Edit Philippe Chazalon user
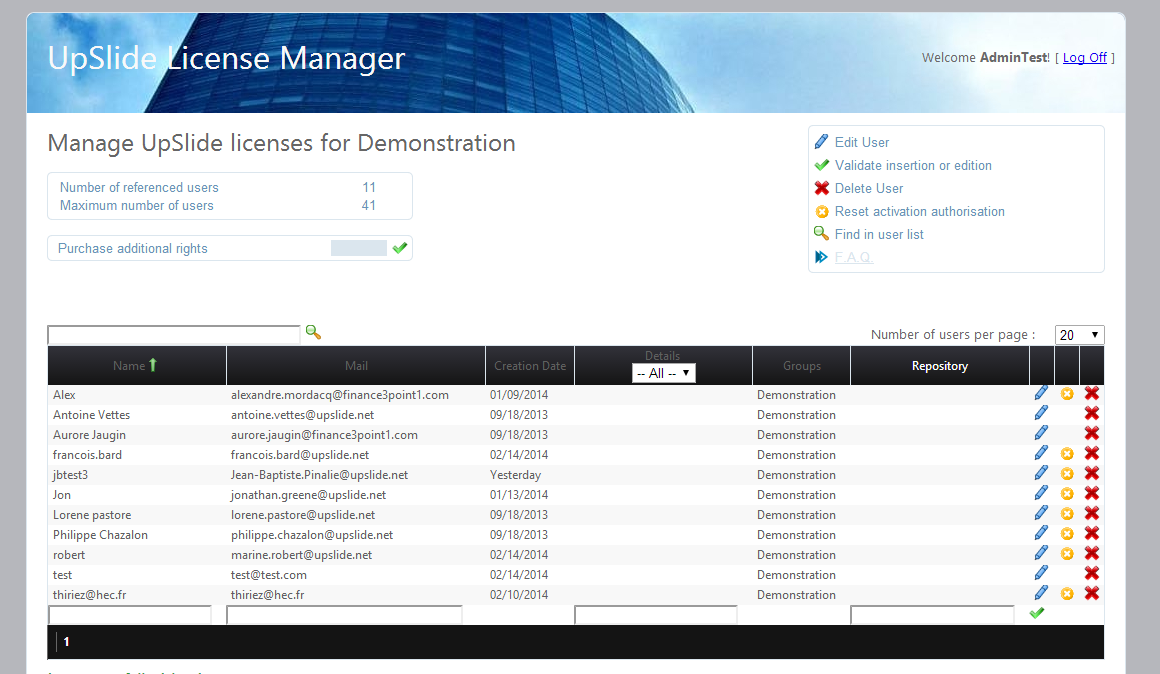Screen dimensions: 1160x674 [x=1041, y=533]
